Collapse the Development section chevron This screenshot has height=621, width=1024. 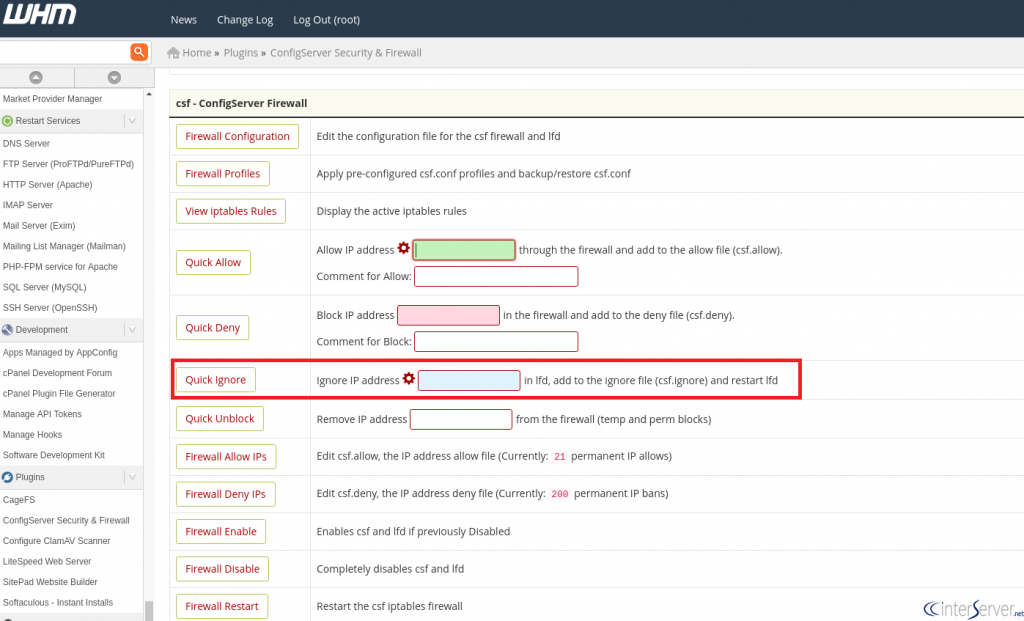133,330
